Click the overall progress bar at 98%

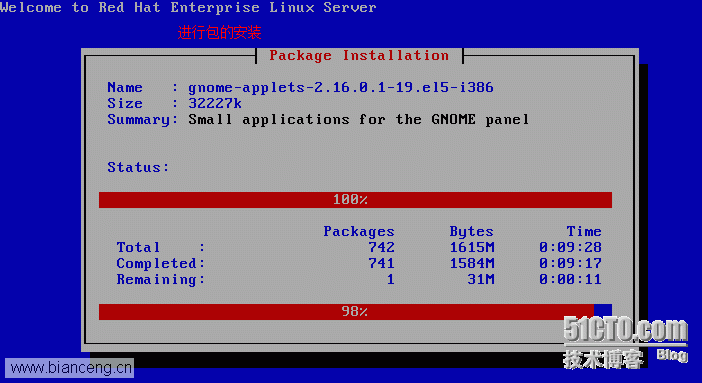pyautogui.click(x=355, y=312)
